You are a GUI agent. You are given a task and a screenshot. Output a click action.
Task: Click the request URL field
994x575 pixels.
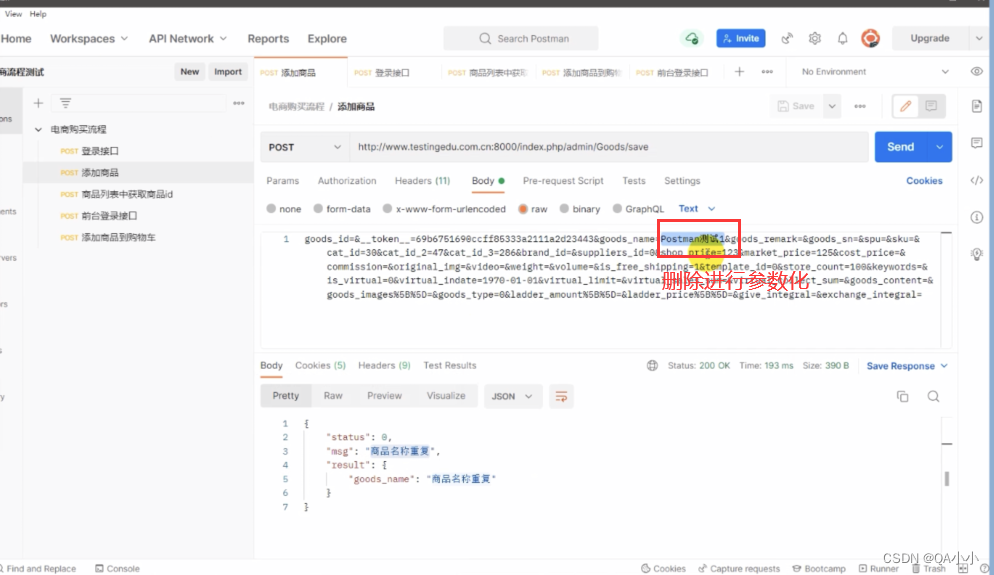coord(609,147)
